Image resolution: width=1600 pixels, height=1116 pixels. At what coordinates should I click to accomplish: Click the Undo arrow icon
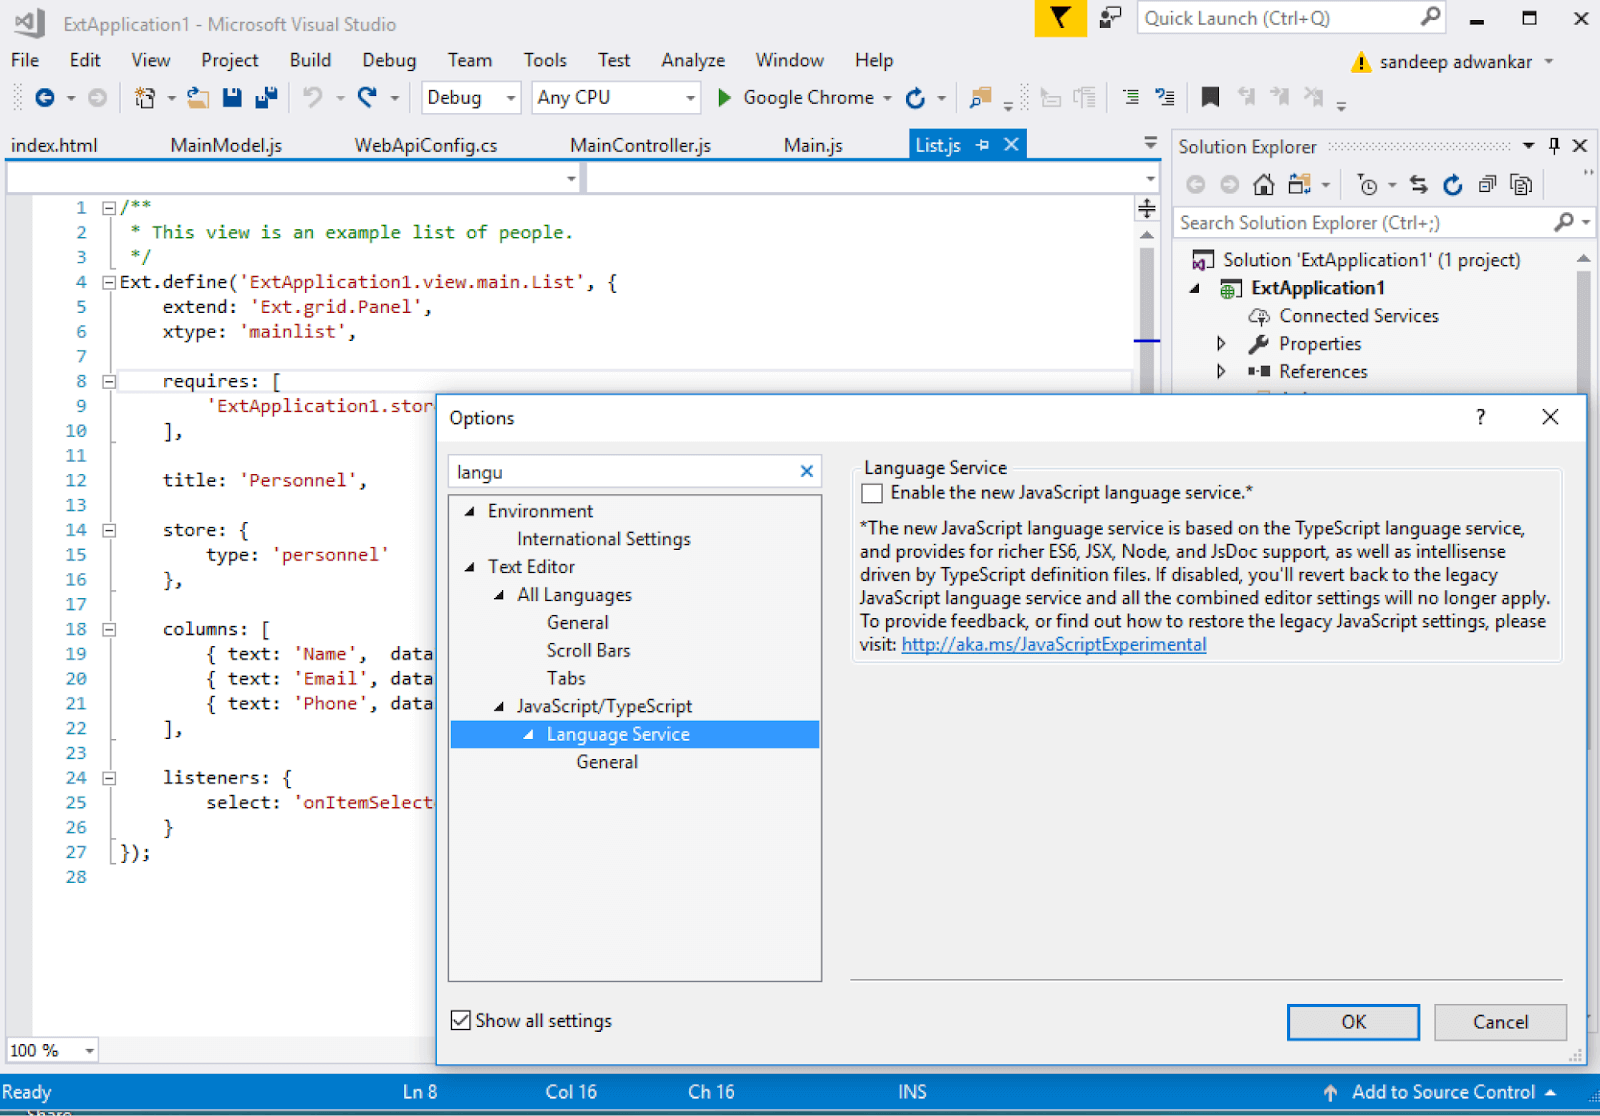(x=313, y=97)
